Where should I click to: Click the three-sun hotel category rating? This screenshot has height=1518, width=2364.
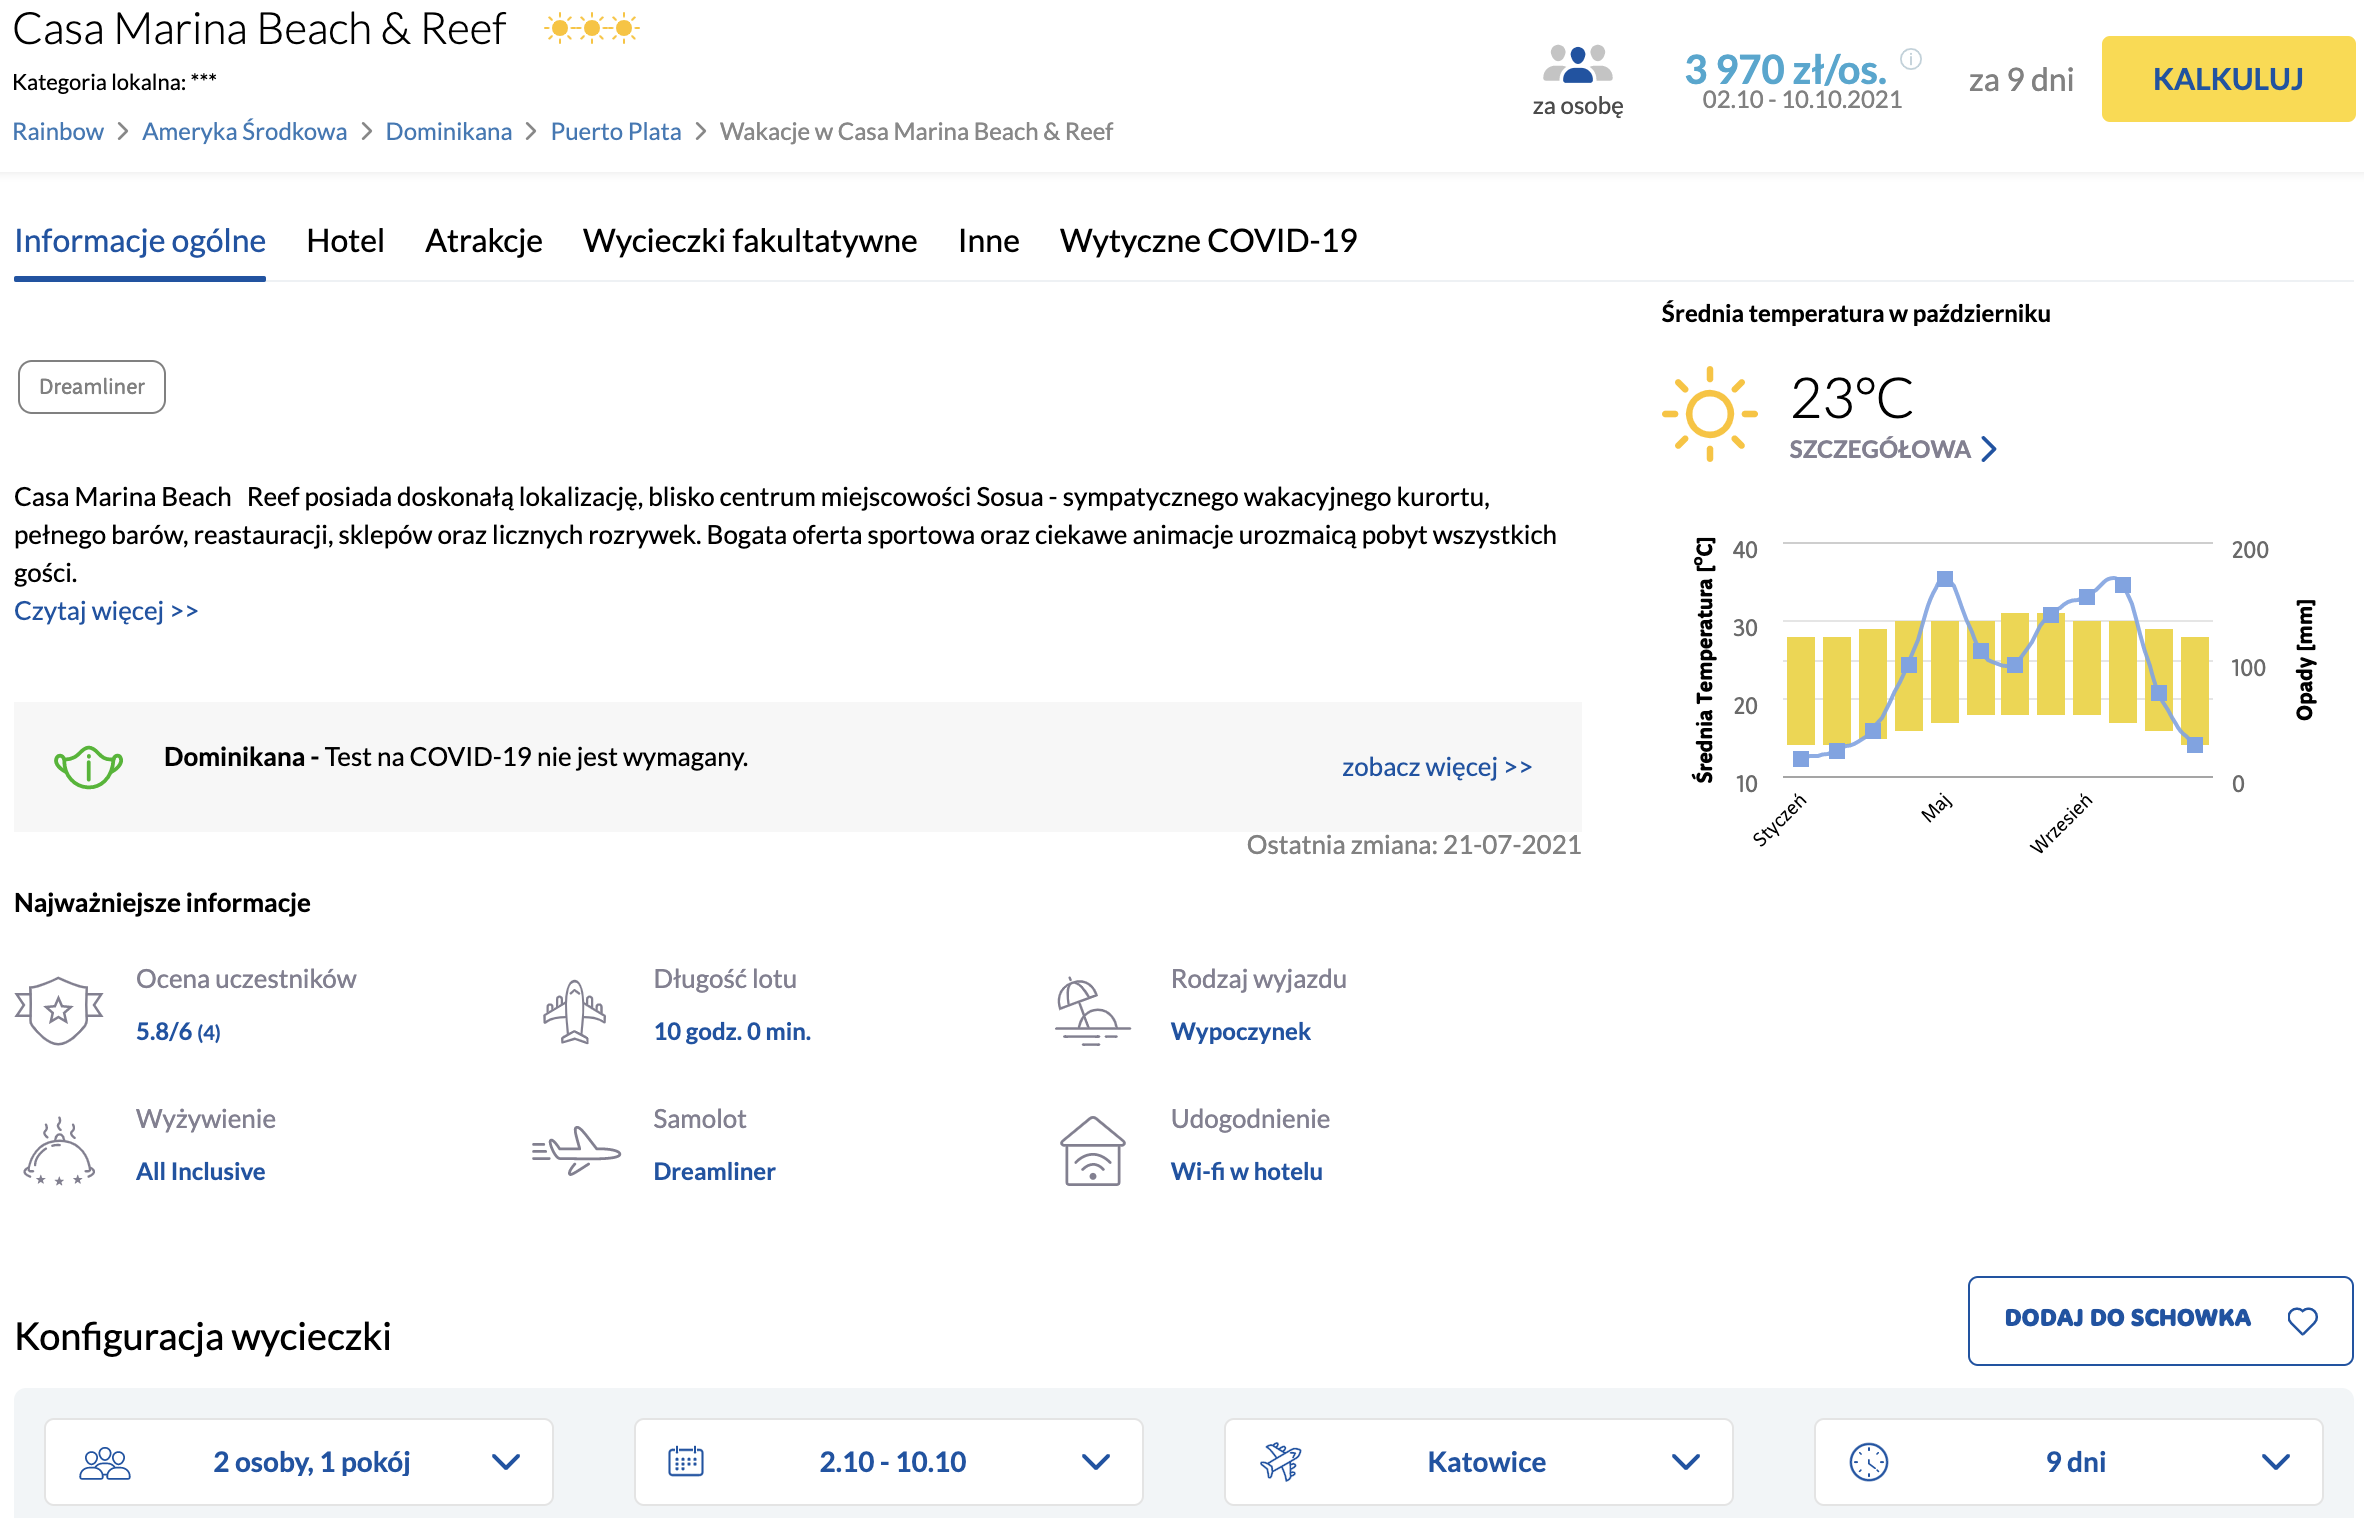click(592, 28)
